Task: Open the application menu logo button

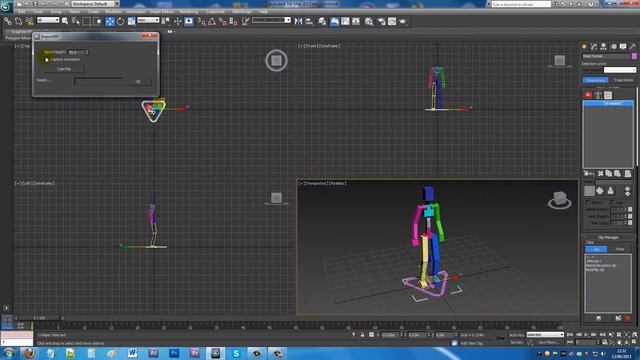Action: tap(7, 7)
